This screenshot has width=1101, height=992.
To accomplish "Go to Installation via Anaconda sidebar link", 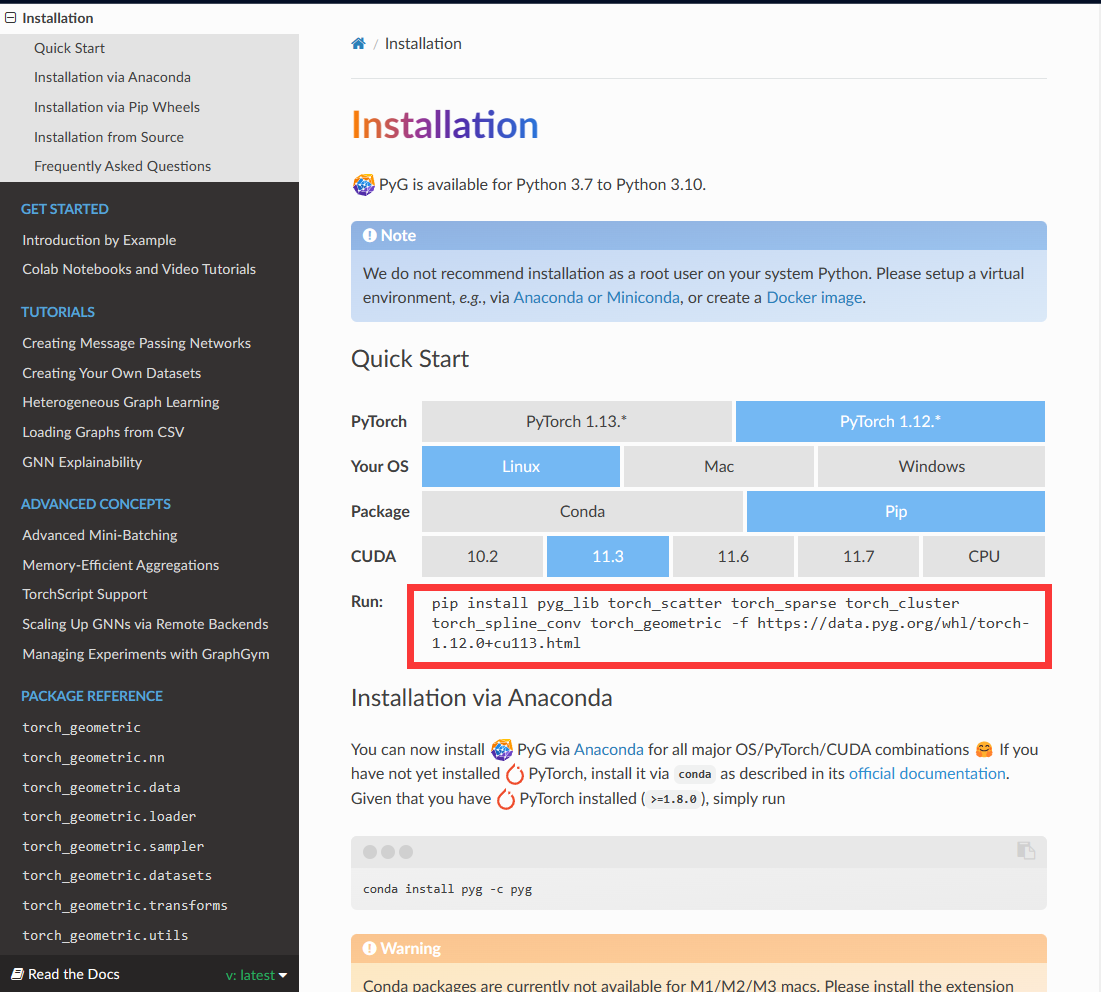I will [x=112, y=77].
